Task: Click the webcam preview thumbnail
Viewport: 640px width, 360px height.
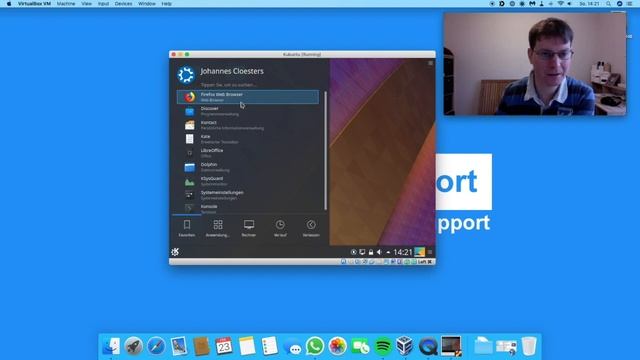Action: click(x=535, y=64)
